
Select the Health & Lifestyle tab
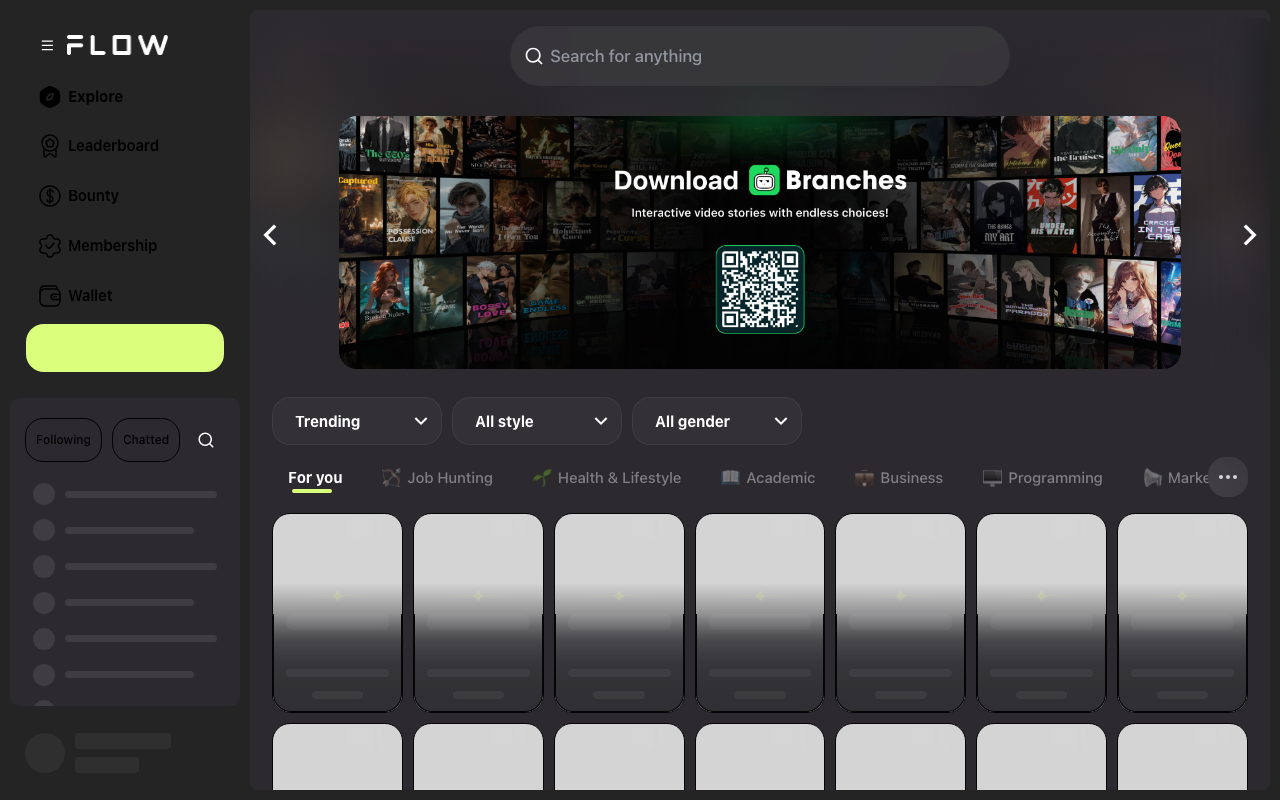607,478
